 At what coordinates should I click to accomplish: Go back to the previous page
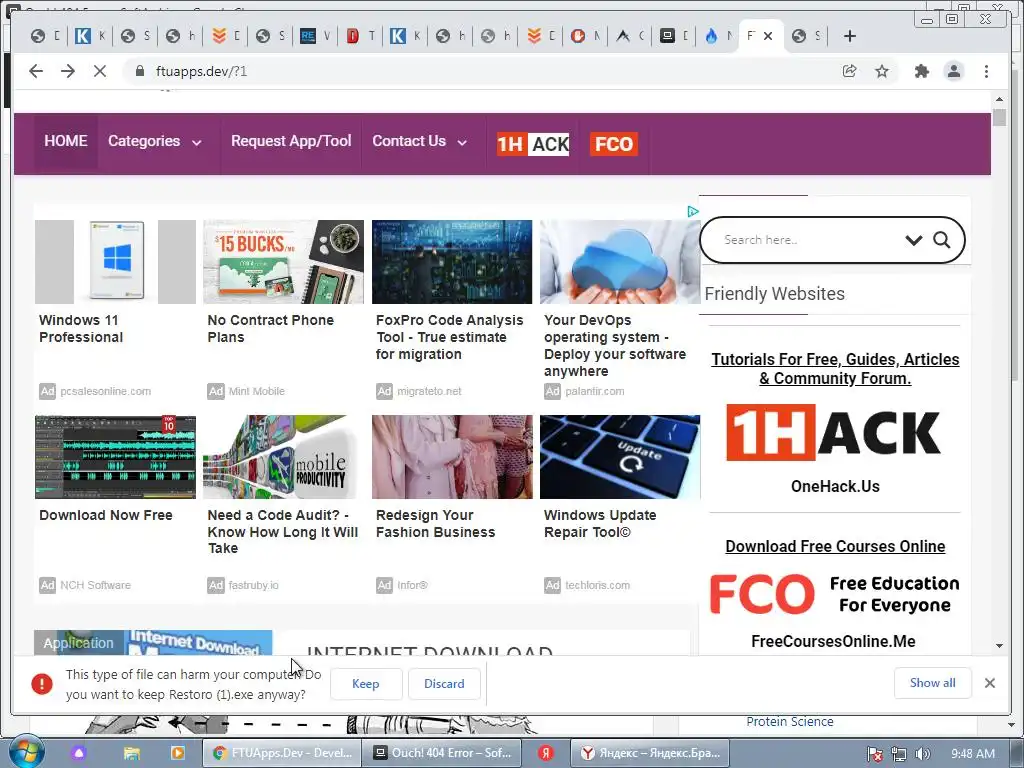pyautogui.click(x=36, y=71)
